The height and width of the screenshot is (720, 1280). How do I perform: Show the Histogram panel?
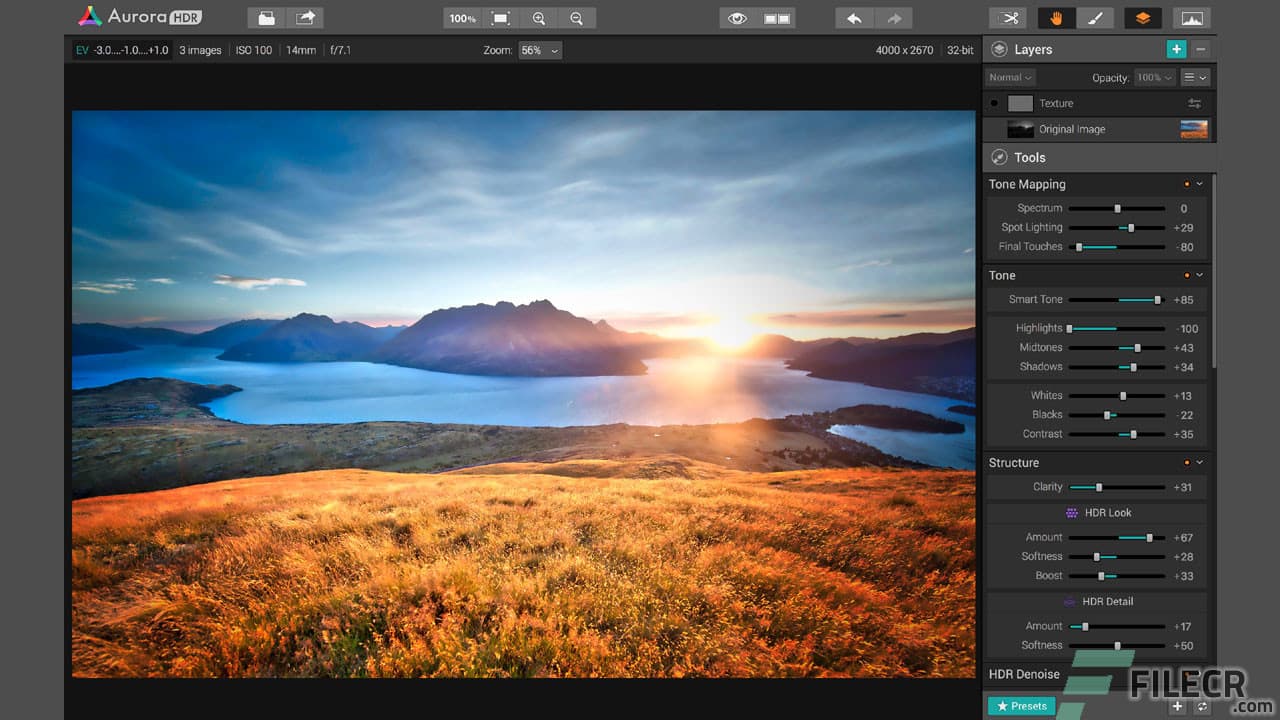[x=1191, y=17]
